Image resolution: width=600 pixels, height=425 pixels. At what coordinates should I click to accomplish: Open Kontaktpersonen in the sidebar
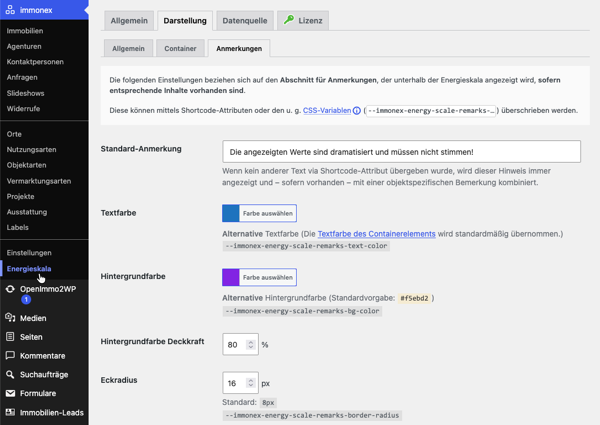tap(35, 62)
